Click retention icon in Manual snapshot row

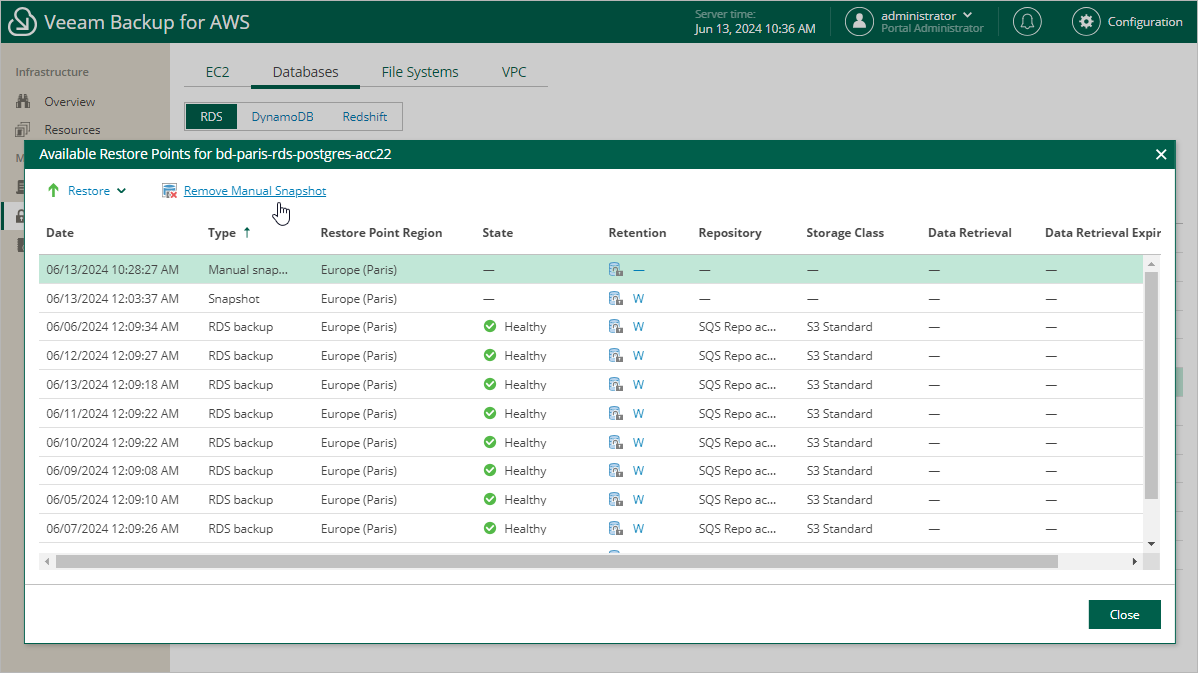[615, 269]
